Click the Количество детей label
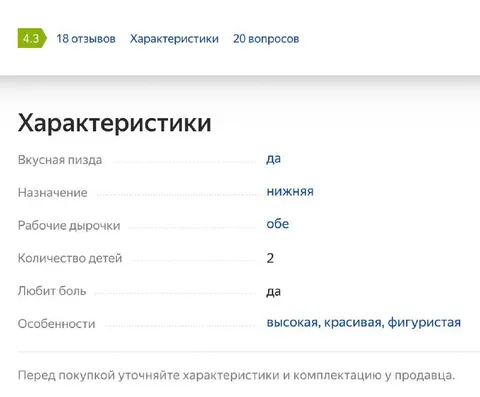480x397 pixels. (70, 258)
